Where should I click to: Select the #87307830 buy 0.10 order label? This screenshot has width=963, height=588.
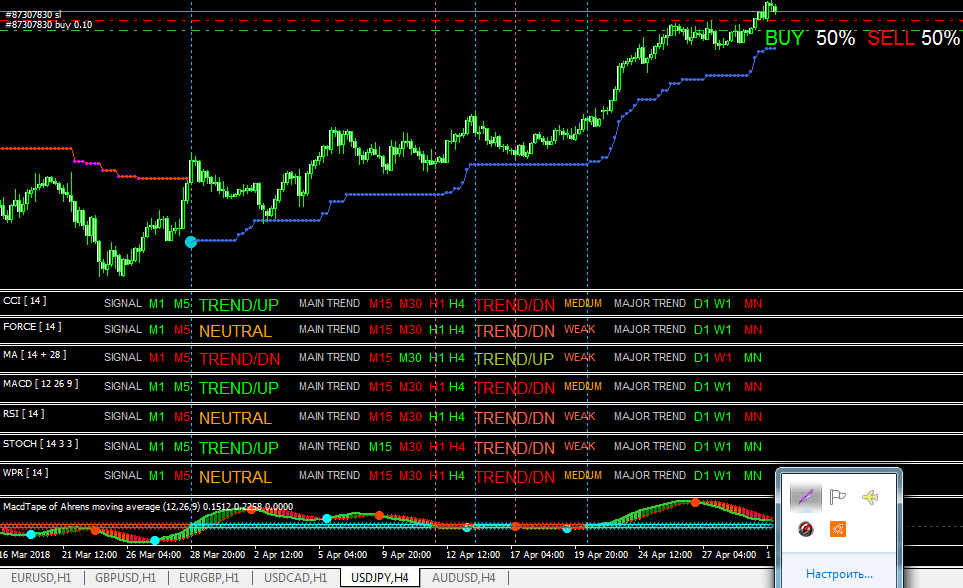click(x=49, y=25)
